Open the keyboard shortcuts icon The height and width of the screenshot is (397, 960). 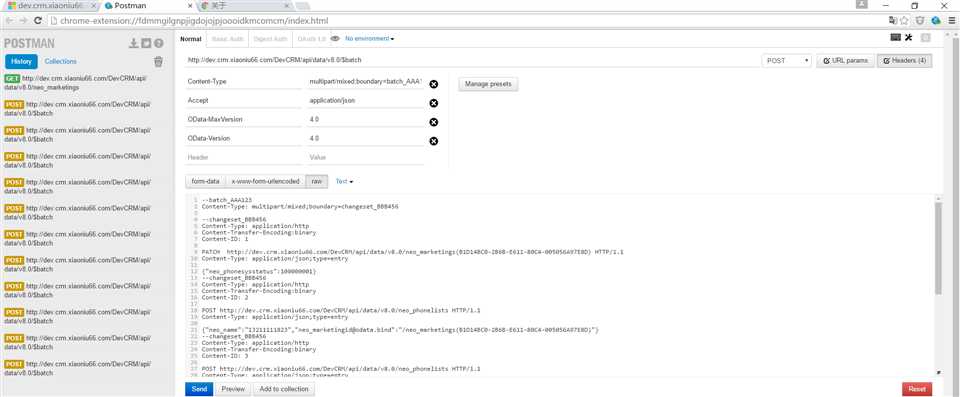point(895,38)
